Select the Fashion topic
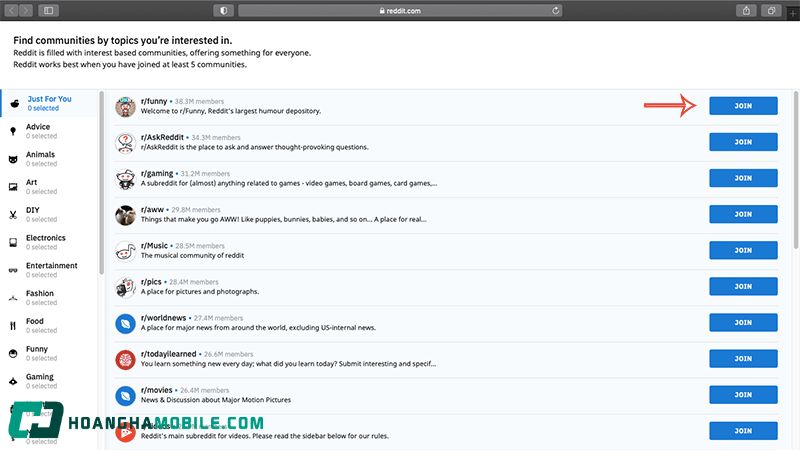Screen dimensions: 800x450 (49, 298)
